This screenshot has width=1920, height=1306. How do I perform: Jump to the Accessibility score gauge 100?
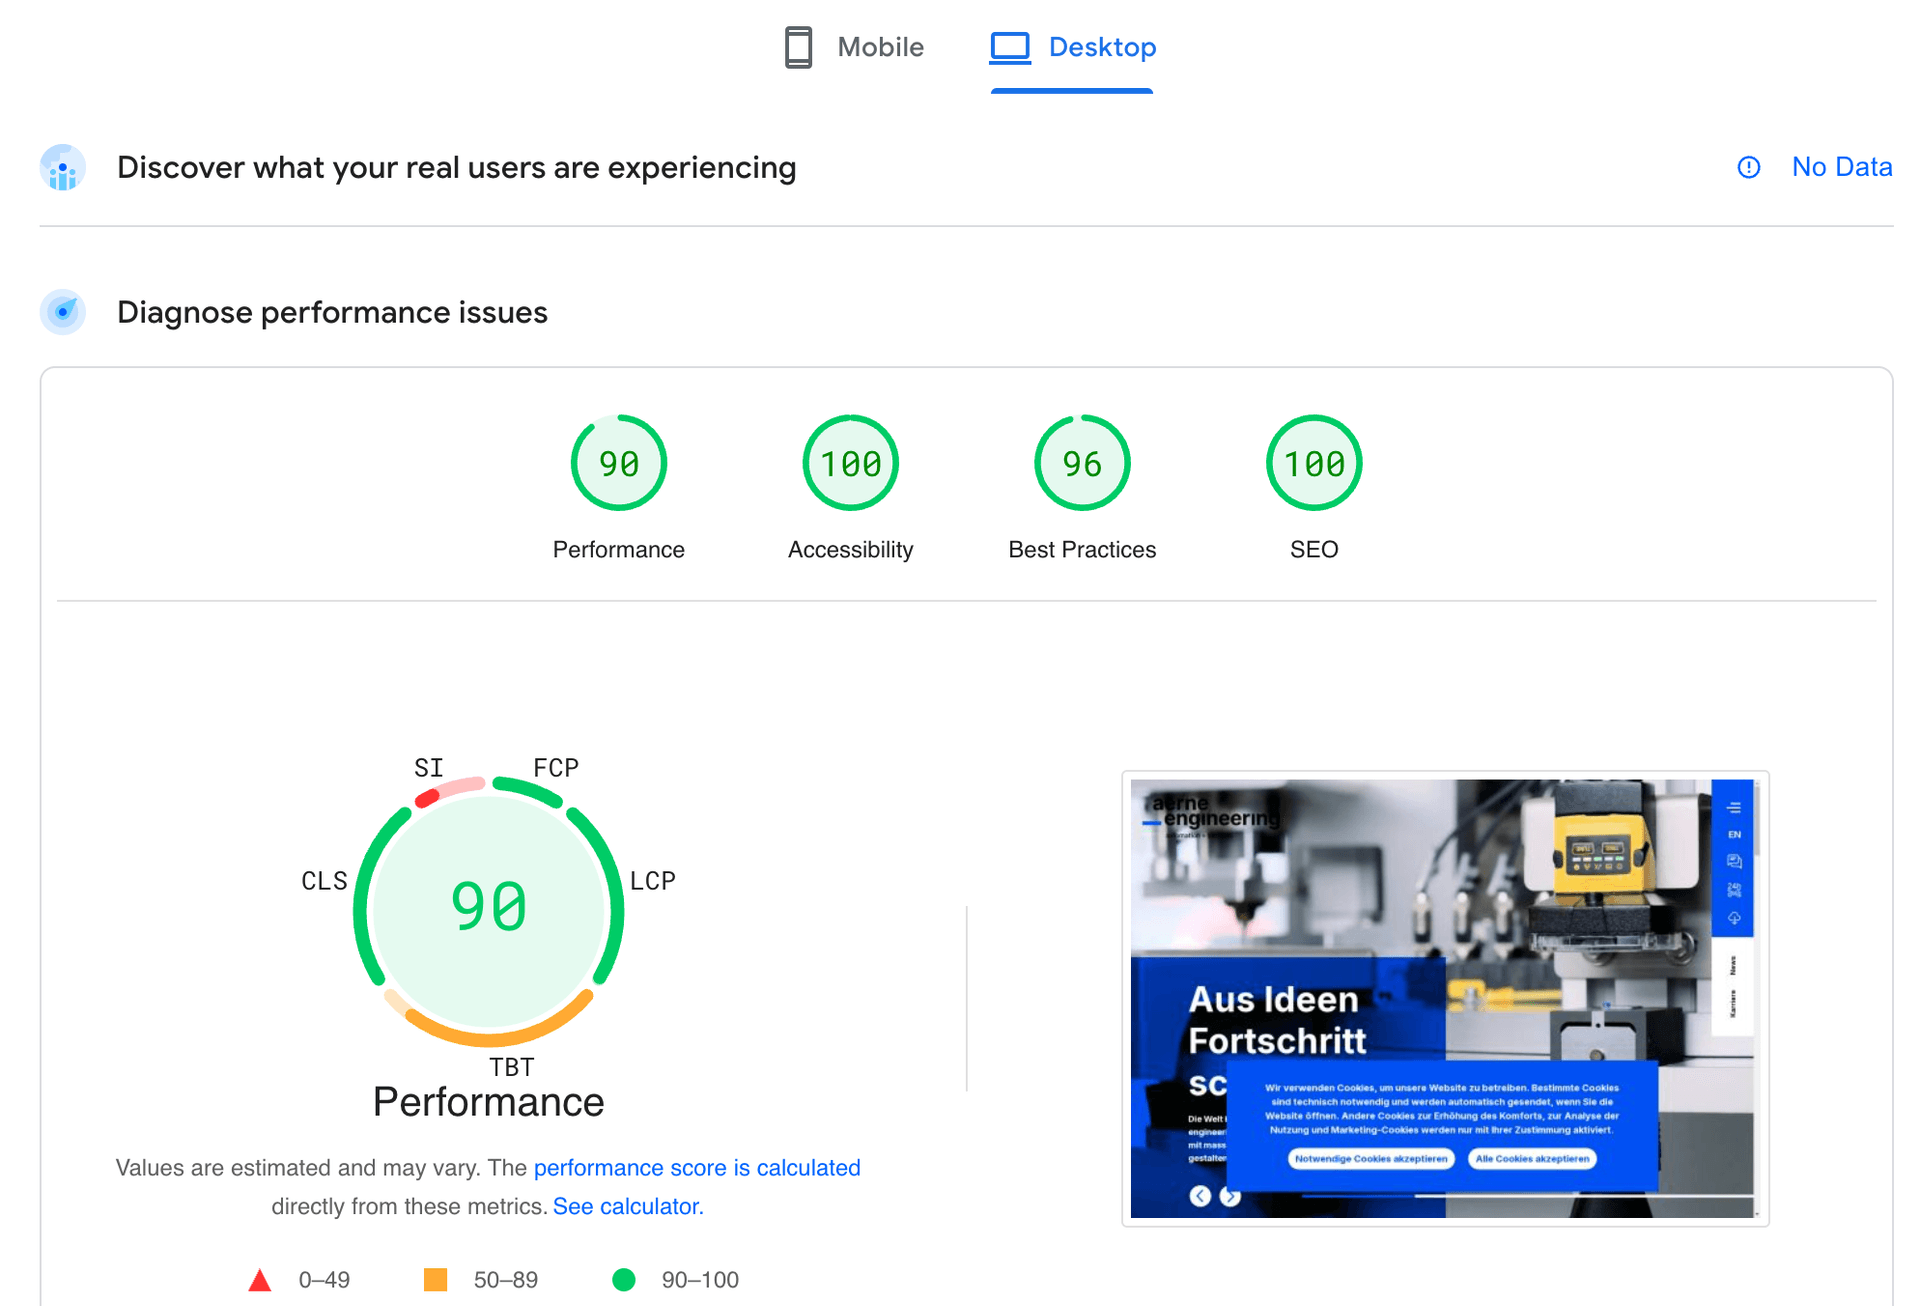(850, 463)
